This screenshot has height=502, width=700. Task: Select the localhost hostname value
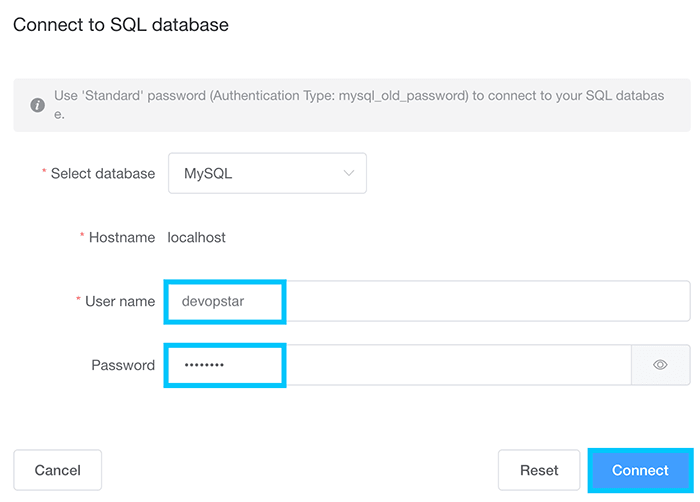click(x=197, y=237)
